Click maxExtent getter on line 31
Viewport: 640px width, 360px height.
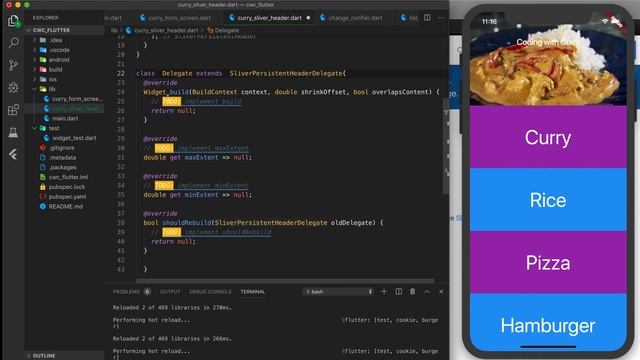[x=201, y=158]
